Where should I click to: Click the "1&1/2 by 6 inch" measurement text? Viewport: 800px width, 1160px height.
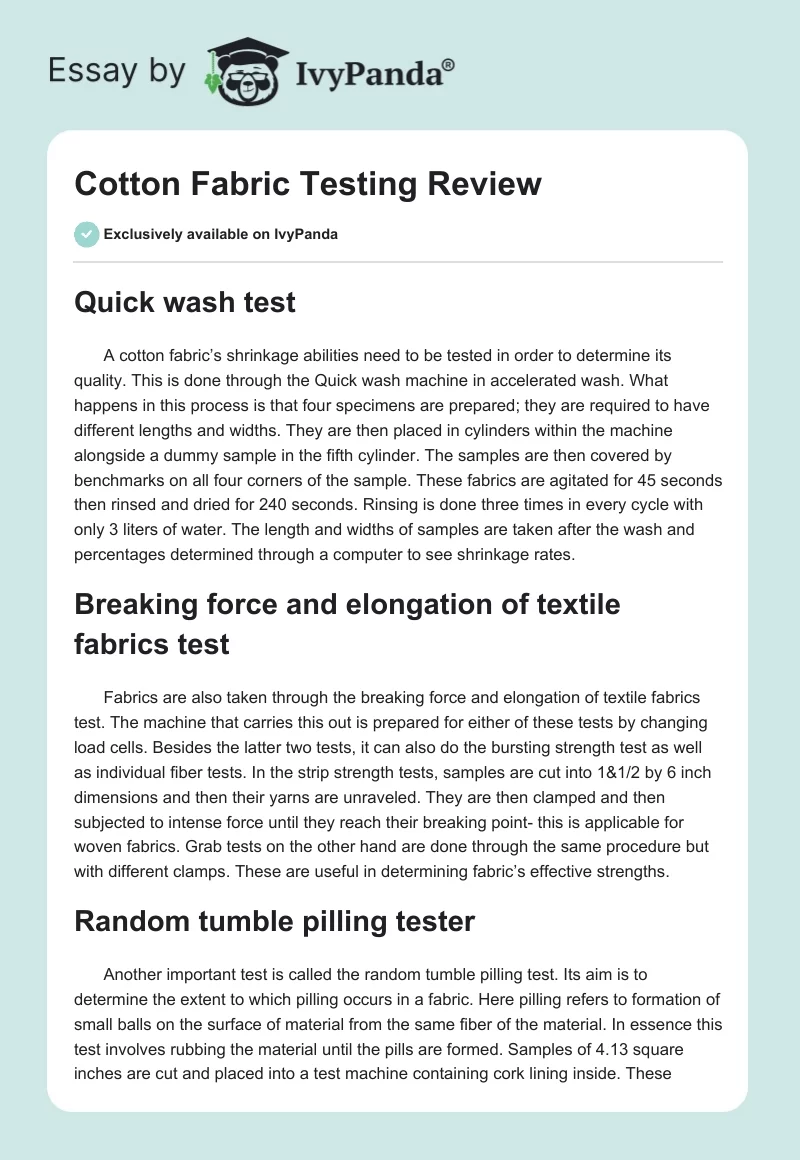[624, 775]
